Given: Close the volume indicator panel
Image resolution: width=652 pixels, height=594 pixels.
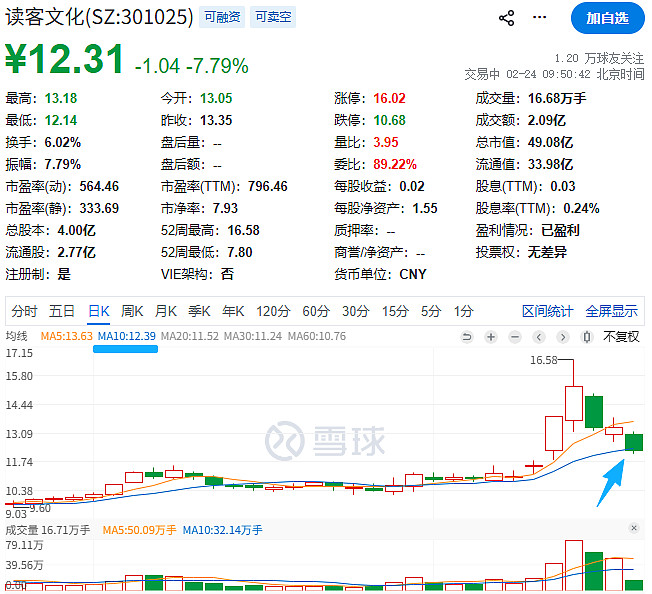Looking at the screenshot, I should 634,528.
